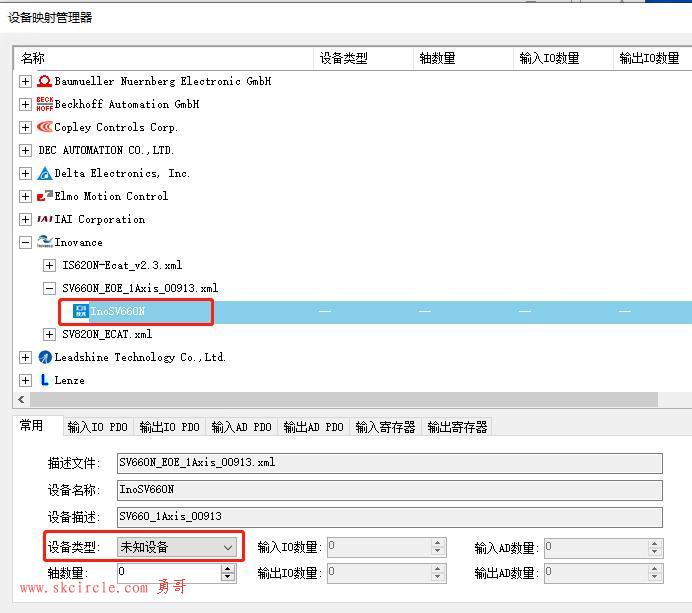Select the SV660N_EOE_1Axis_00913.xml tree row
This screenshot has height=613, width=692.
tap(140, 288)
